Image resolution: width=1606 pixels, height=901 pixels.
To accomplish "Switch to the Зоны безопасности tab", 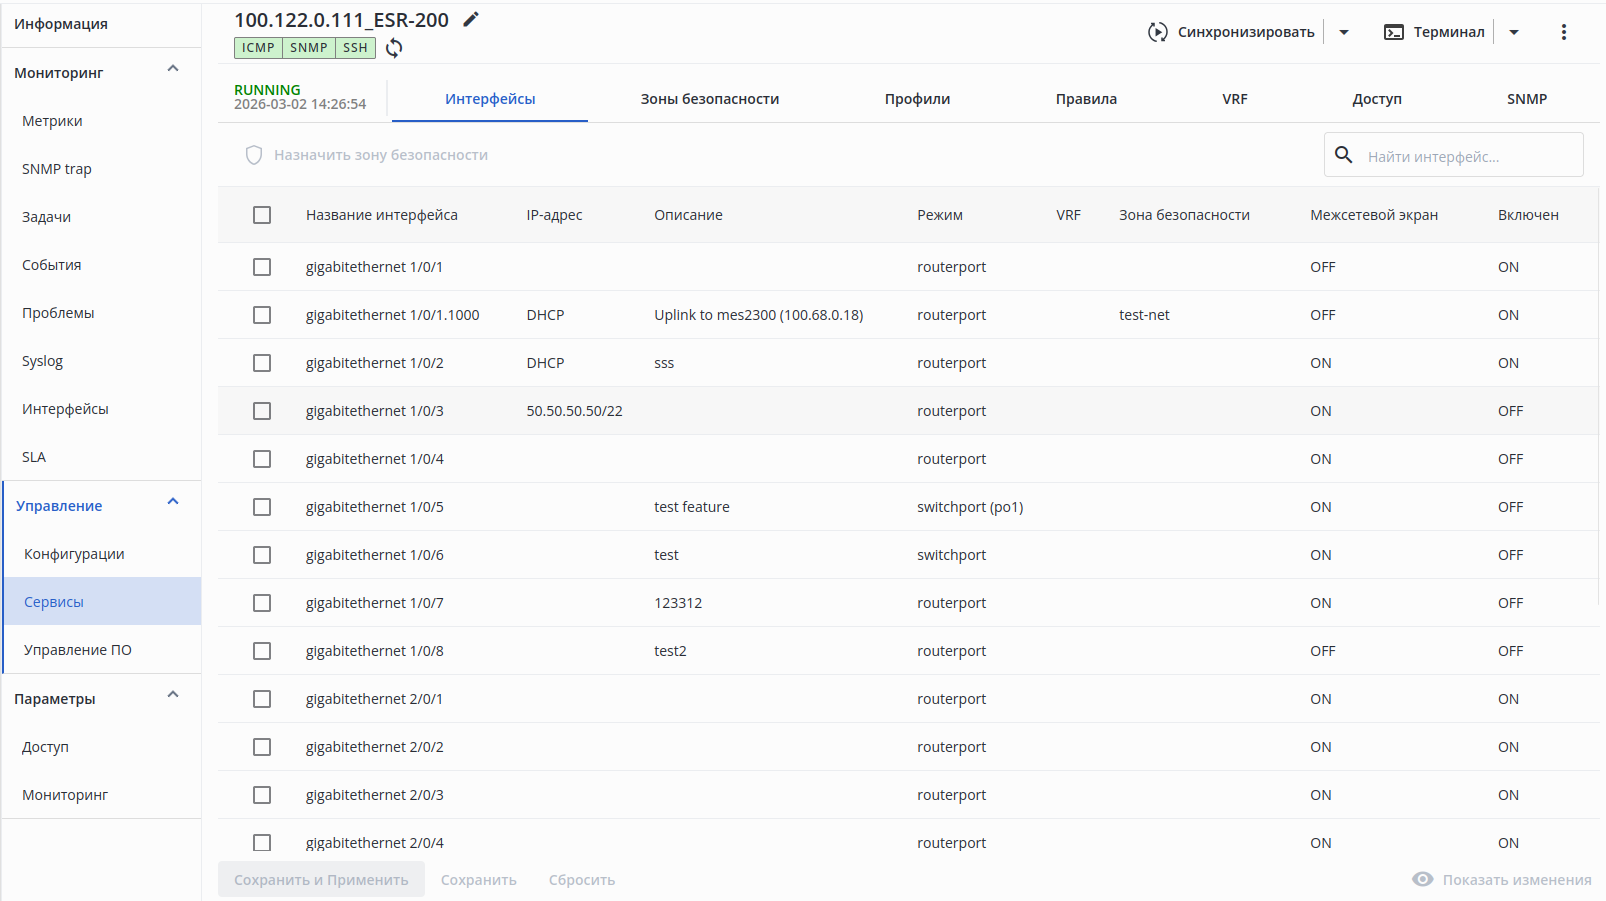I will [710, 99].
